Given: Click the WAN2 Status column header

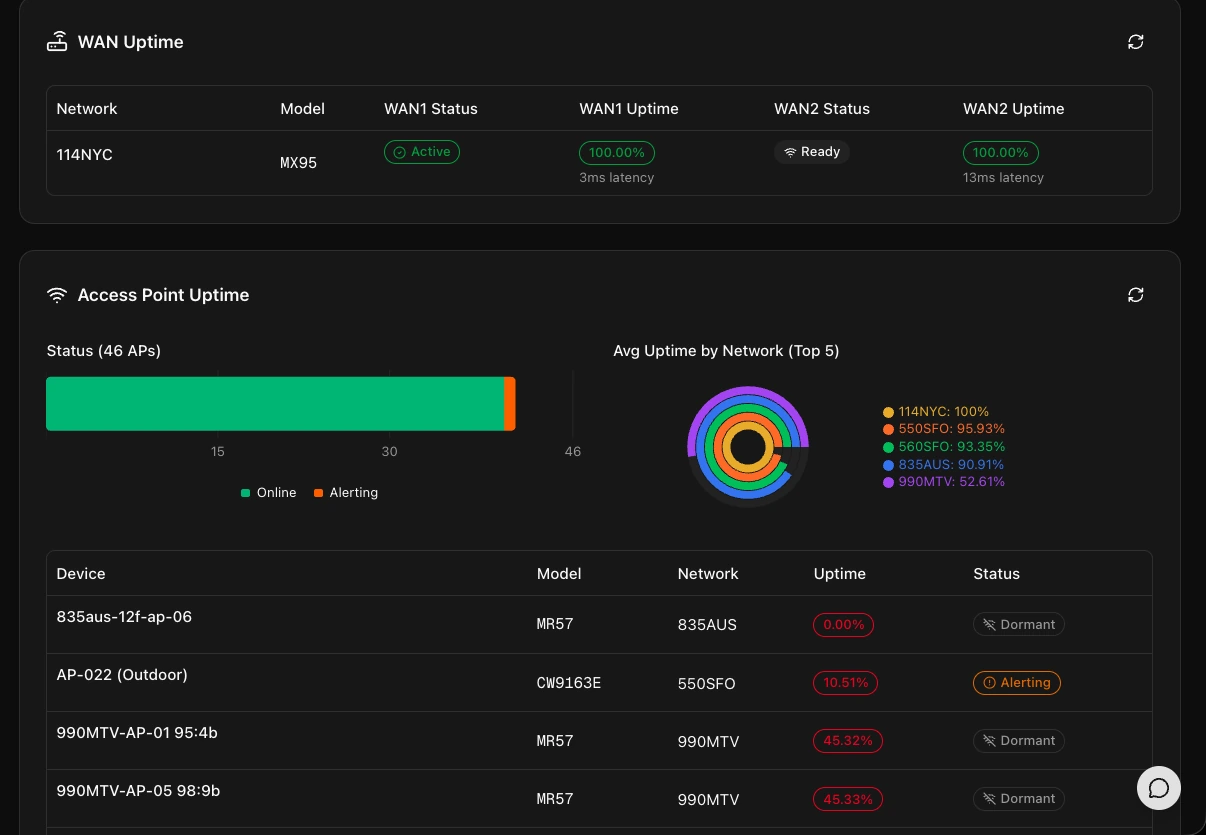Looking at the screenshot, I should coord(822,109).
